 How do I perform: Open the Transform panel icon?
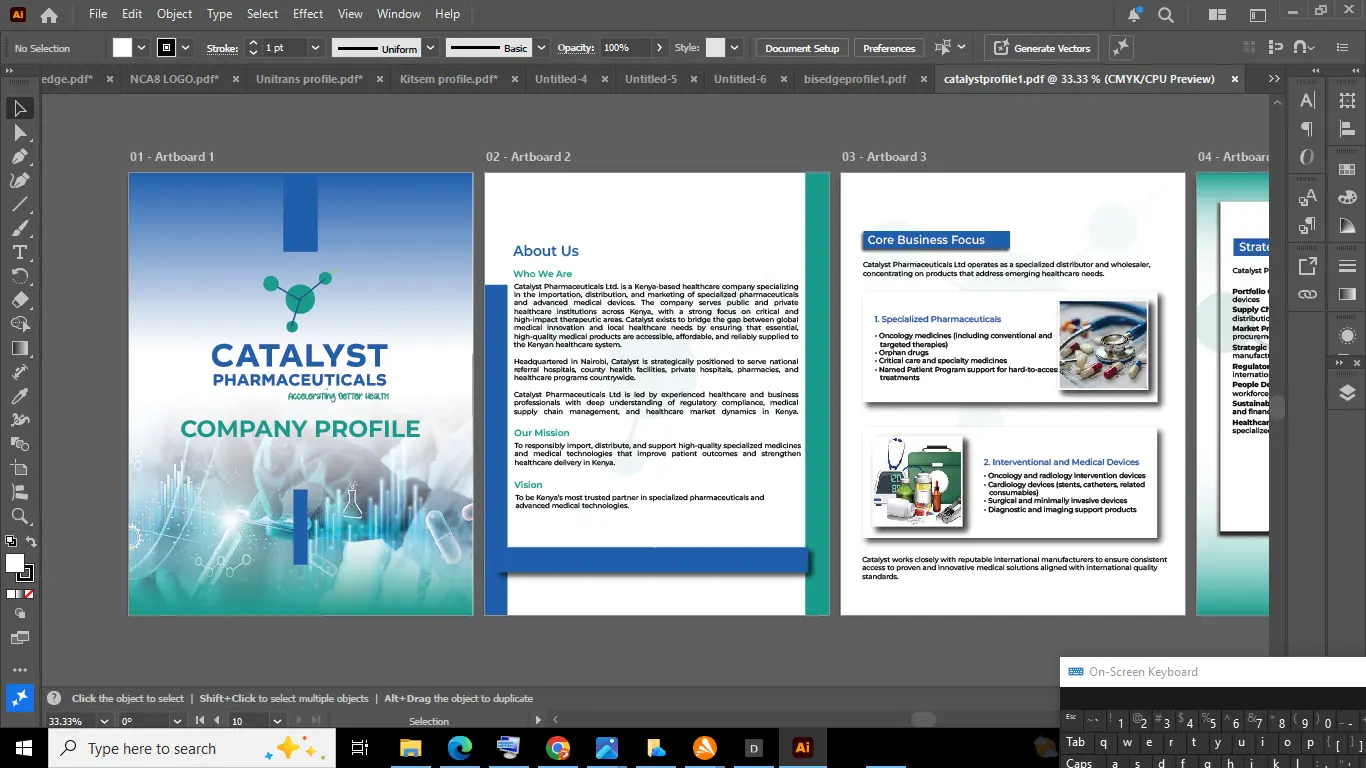[1347, 100]
